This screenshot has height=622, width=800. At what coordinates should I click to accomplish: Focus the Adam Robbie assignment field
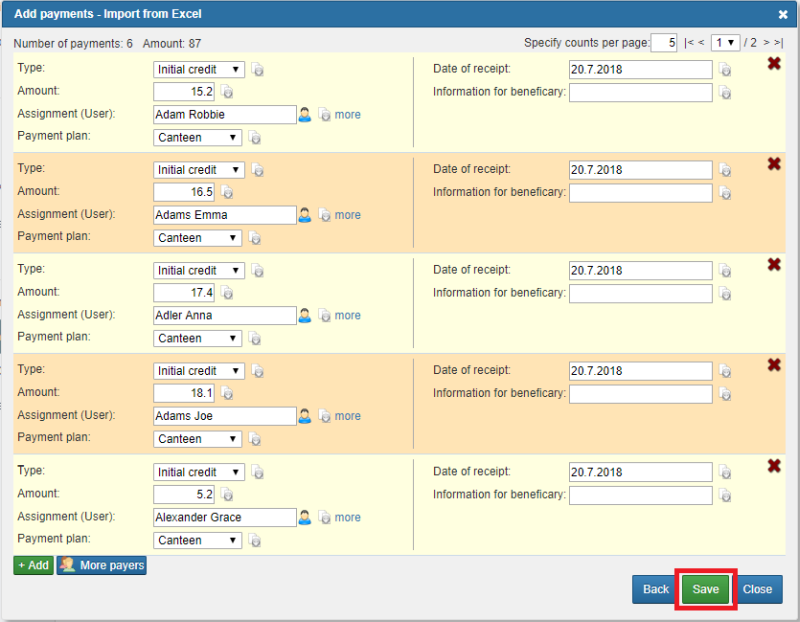click(x=224, y=114)
